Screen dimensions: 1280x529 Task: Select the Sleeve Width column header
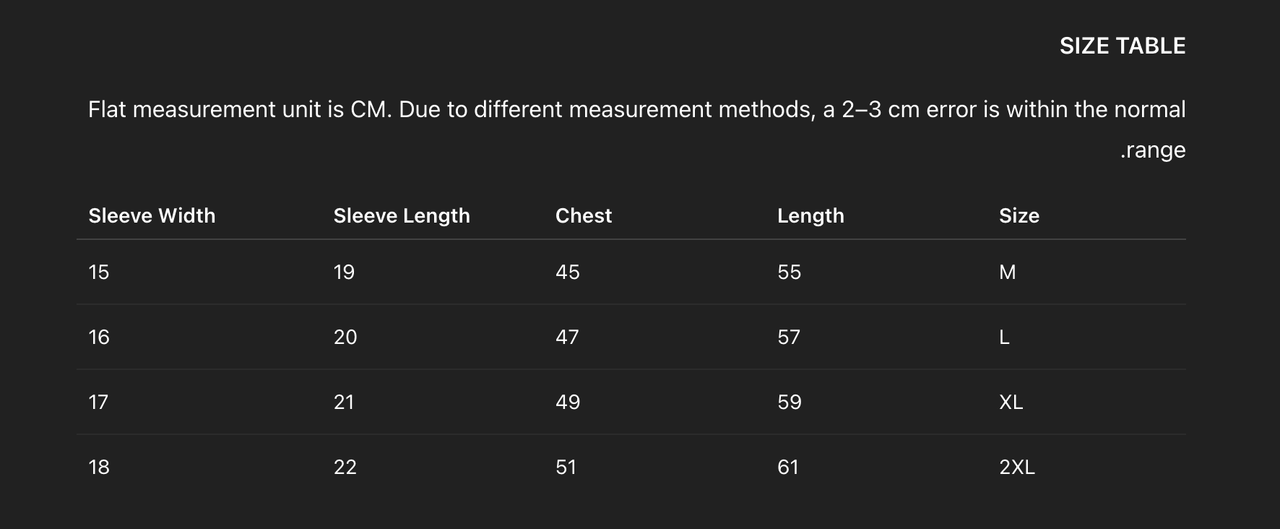point(152,216)
